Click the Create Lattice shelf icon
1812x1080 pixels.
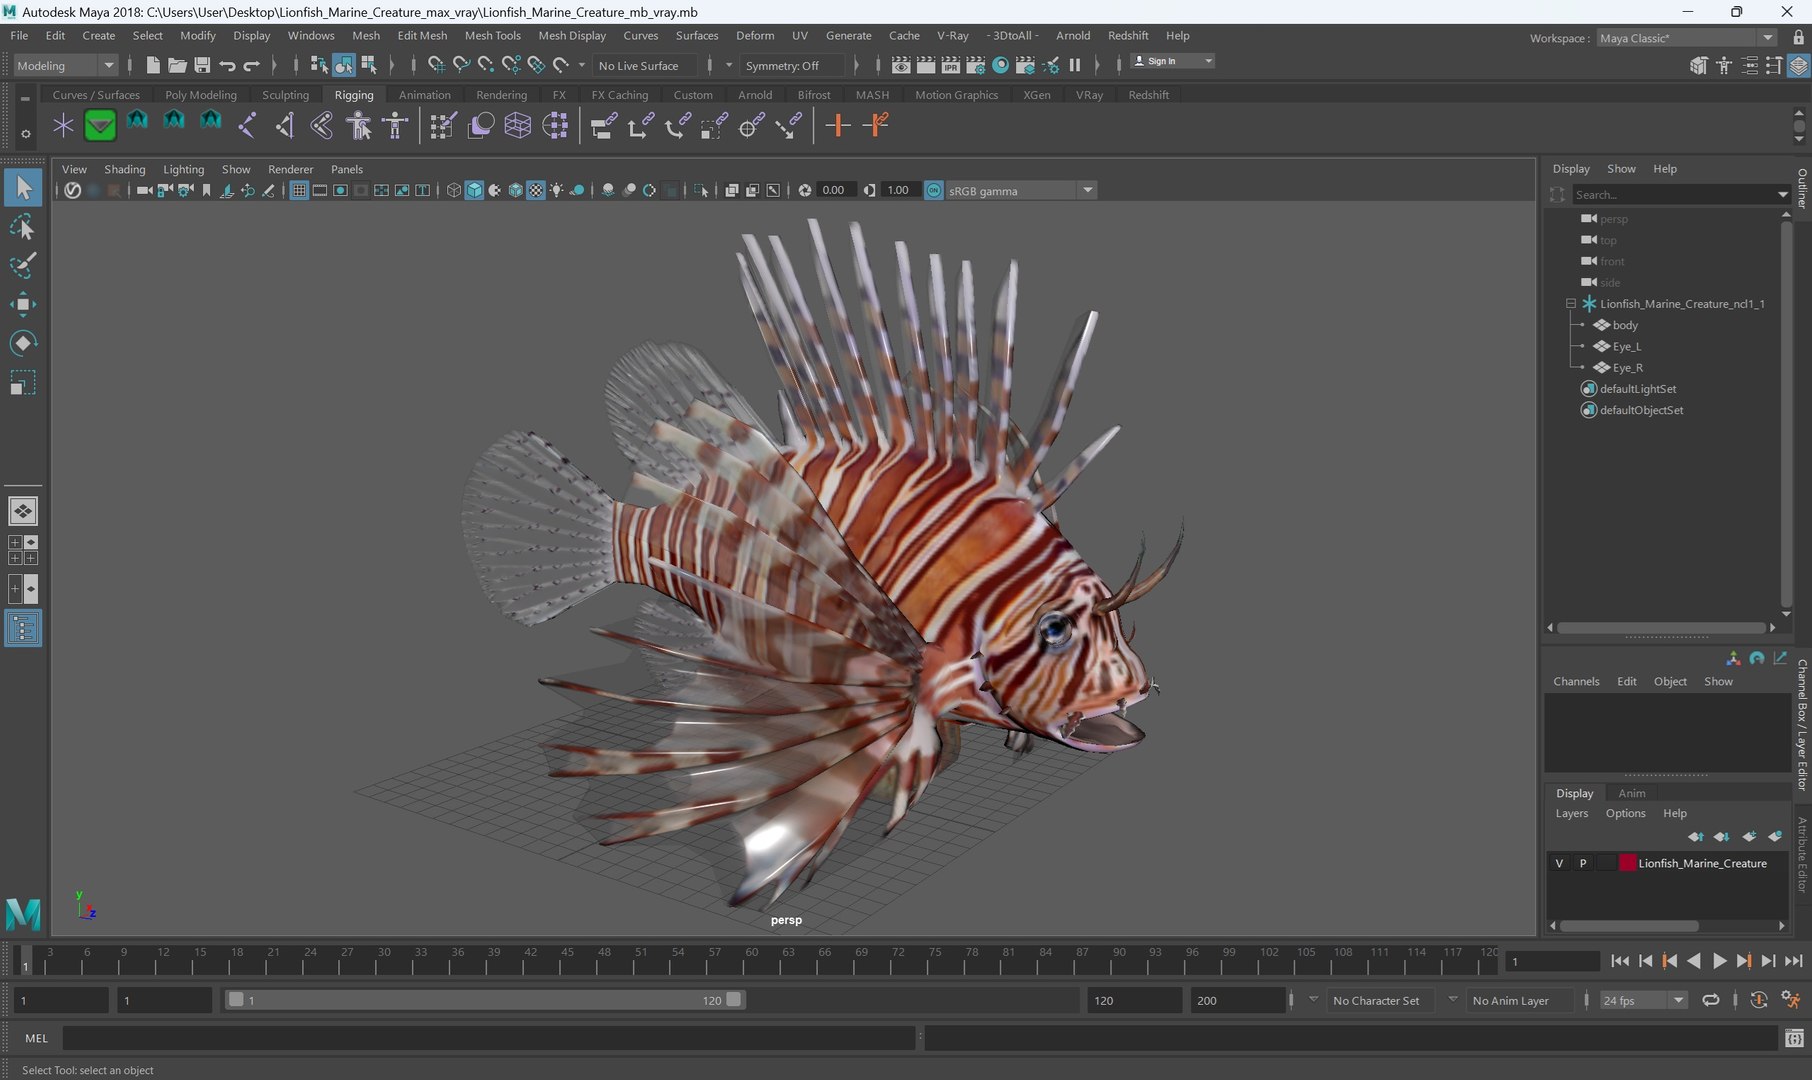(518, 126)
